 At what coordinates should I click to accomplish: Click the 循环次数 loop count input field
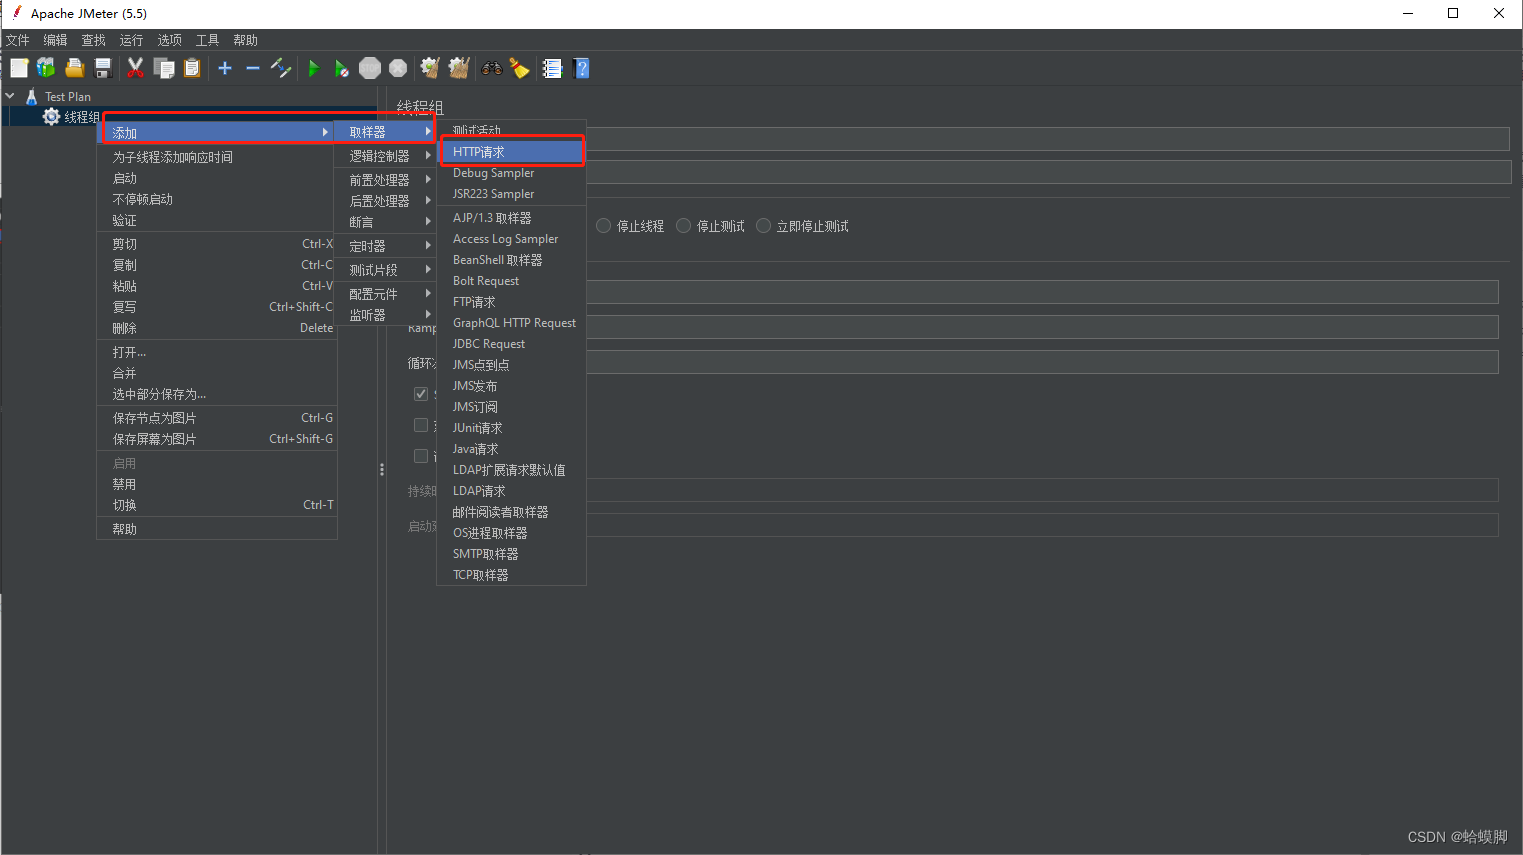tap(1042, 362)
